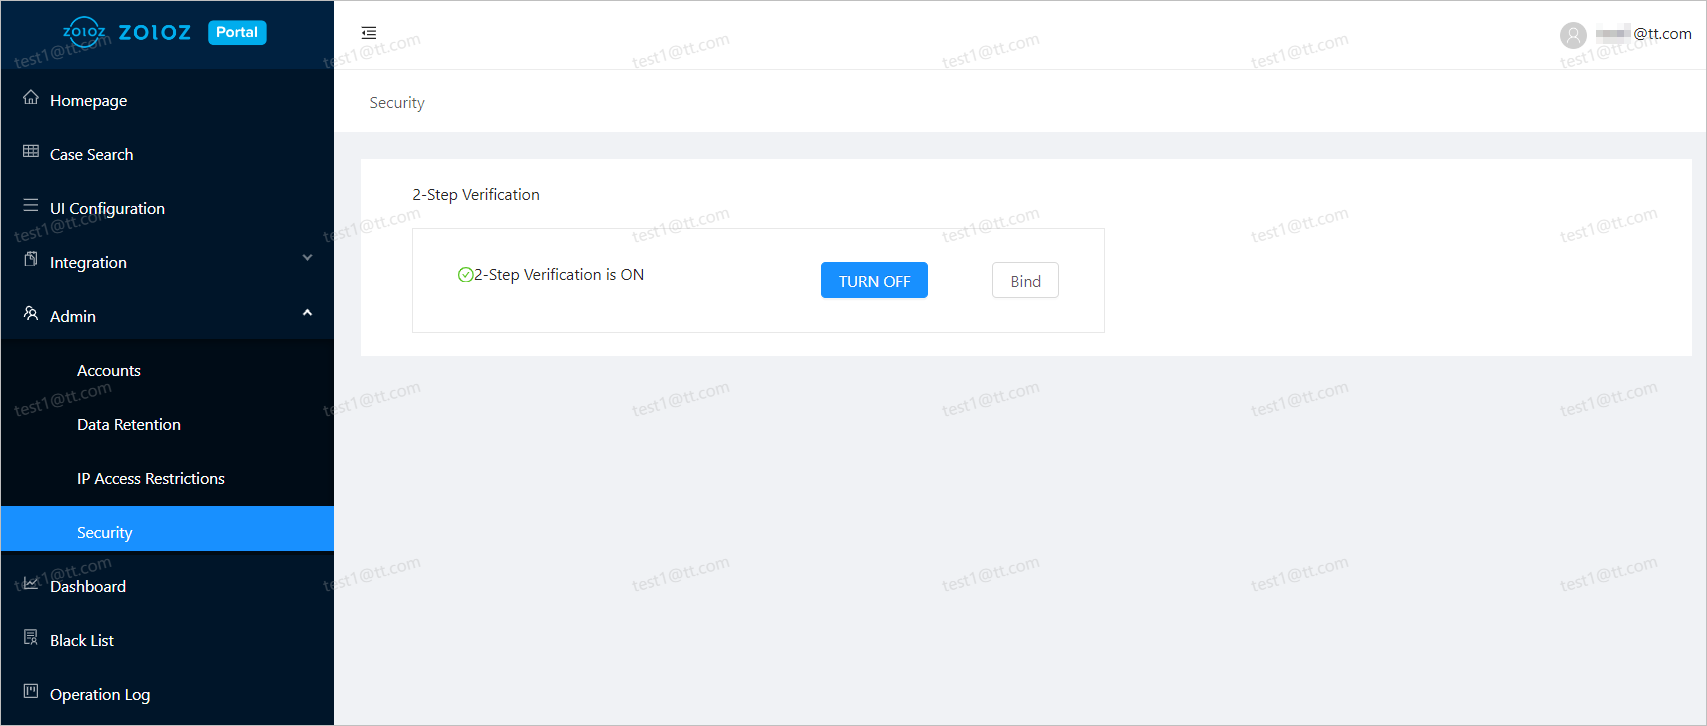Screen dimensions: 1707x726
Task: Open the account menu for @tt.com user
Action: tap(1626, 34)
